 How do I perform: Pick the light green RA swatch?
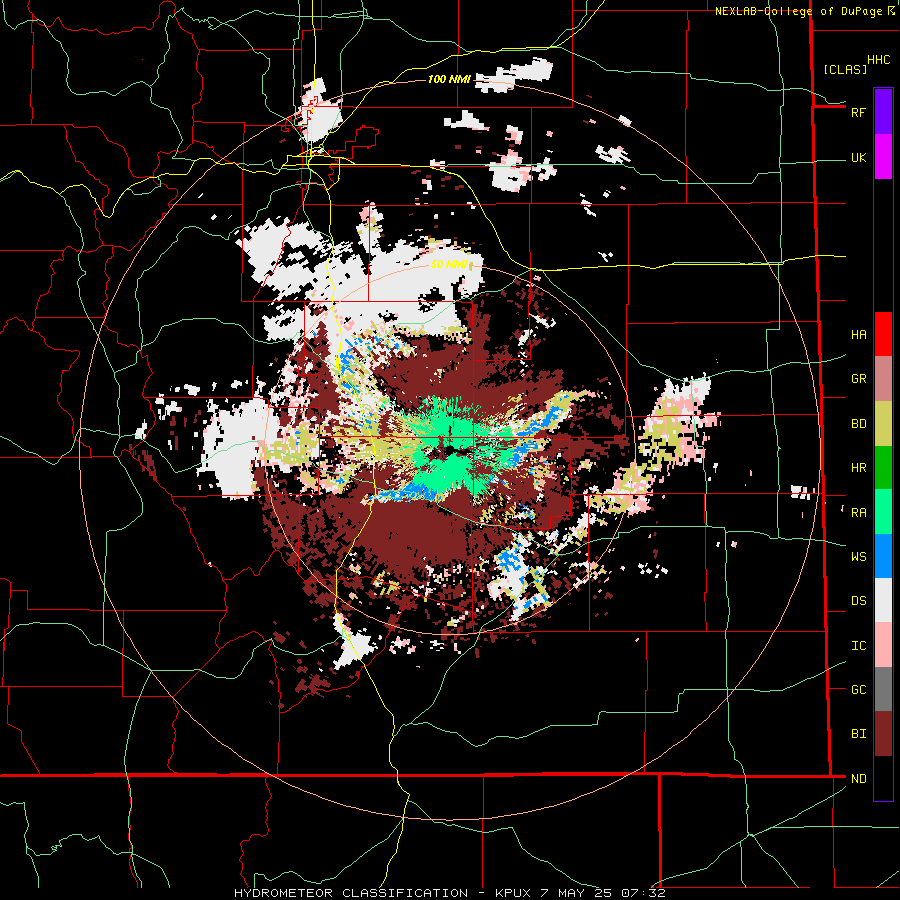point(883,512)
